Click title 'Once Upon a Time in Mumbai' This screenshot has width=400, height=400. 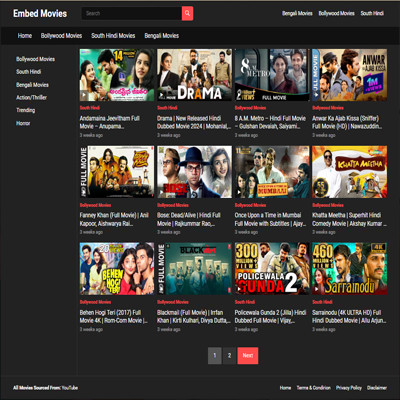(x=270, y=219)
